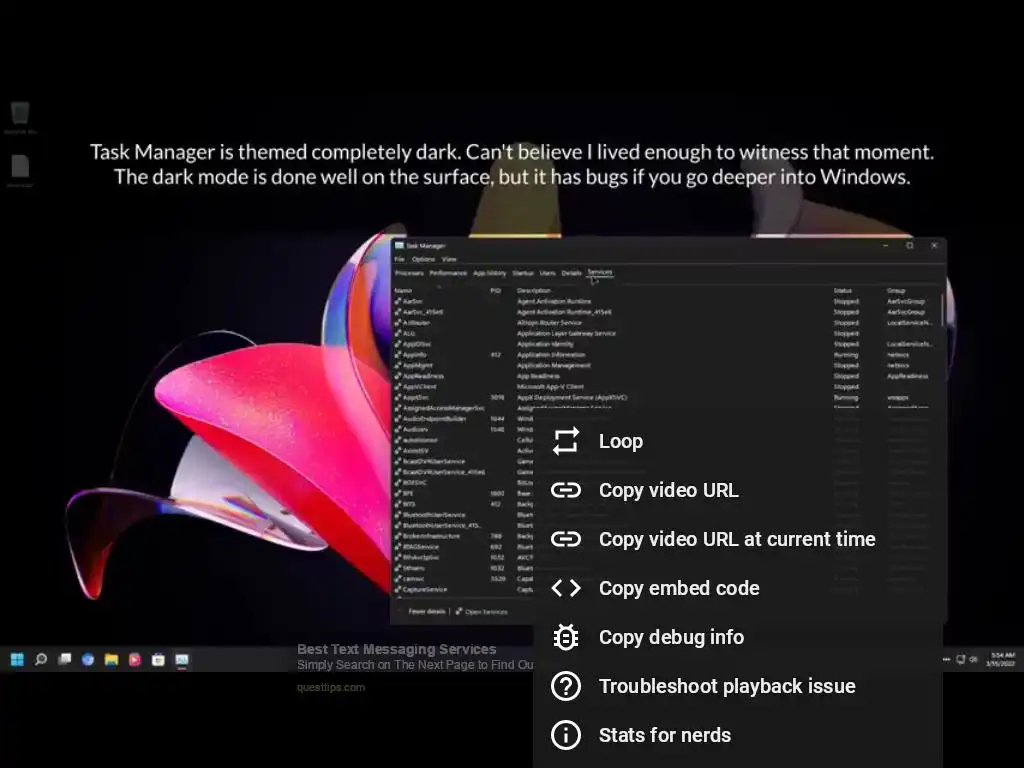Click the gear icon beside the AarSvc service
This screenshot has height=768, width=1024.
[x=398, y=302]
